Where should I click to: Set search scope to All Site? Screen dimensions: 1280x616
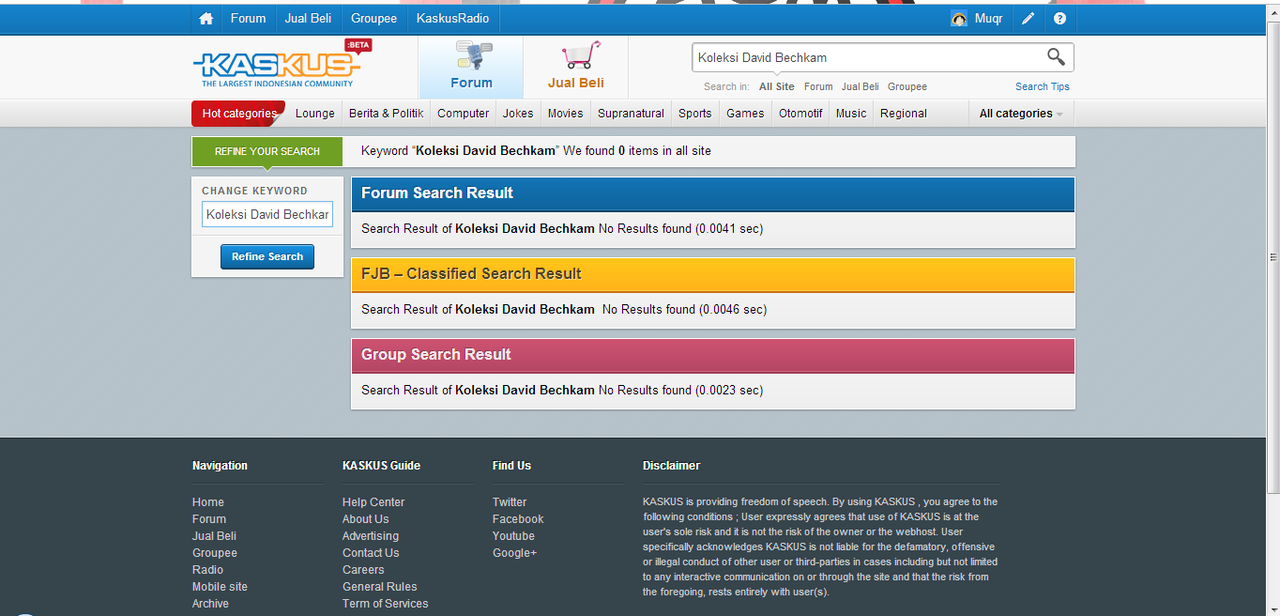(x=777, y=87)
